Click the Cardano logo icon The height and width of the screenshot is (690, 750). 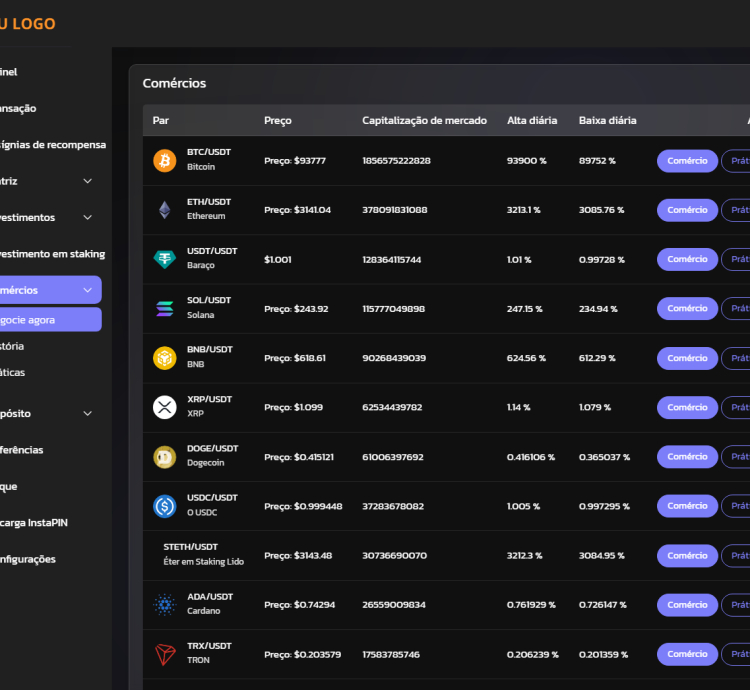(x=165, y=604)
